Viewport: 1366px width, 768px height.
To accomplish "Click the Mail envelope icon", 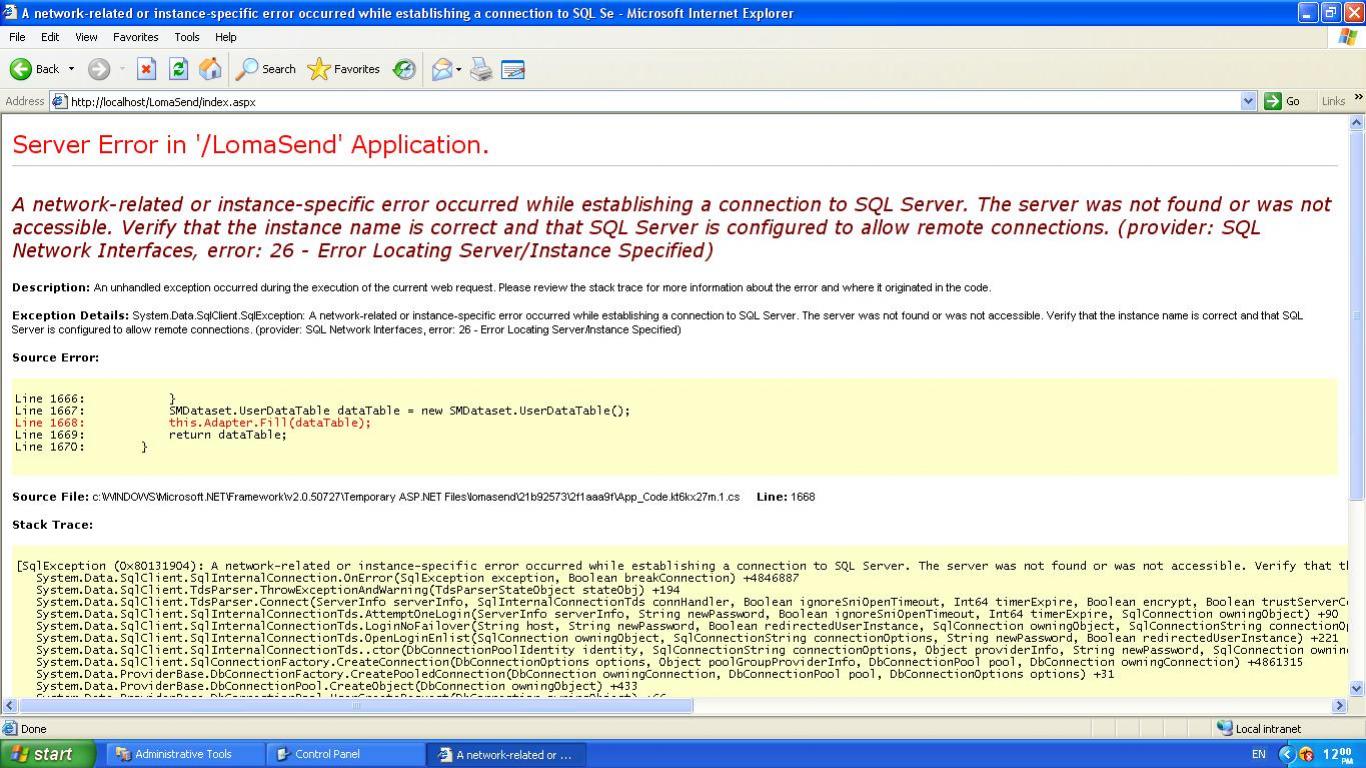I will [441, 69].
